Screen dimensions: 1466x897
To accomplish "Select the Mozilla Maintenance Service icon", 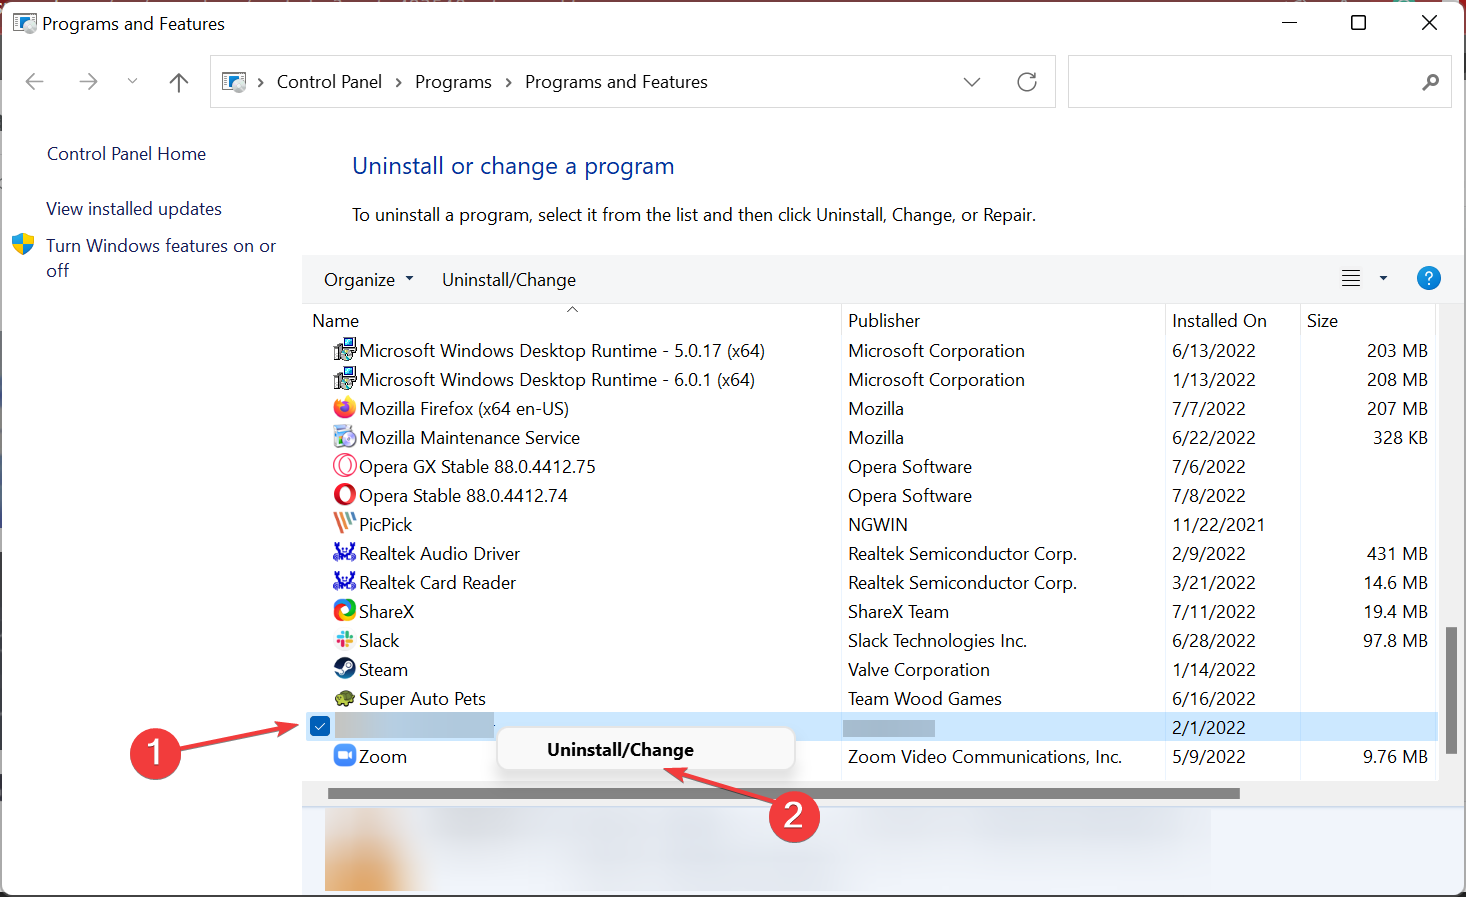I will 345,437.
